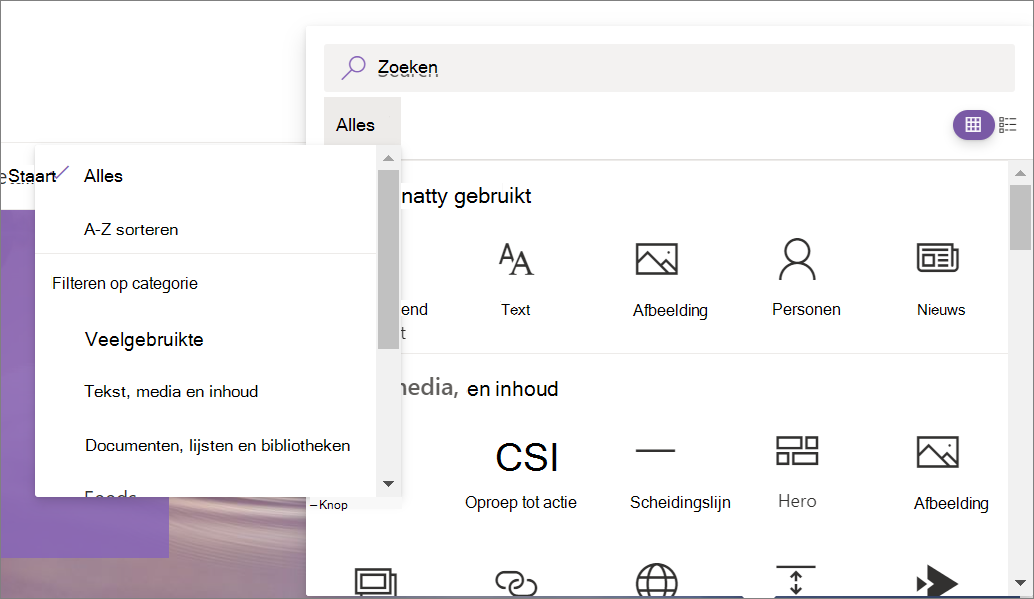Click the filter menu scroll up arrow
Viewport: 1034px width, 599px height.
point(388,158)
